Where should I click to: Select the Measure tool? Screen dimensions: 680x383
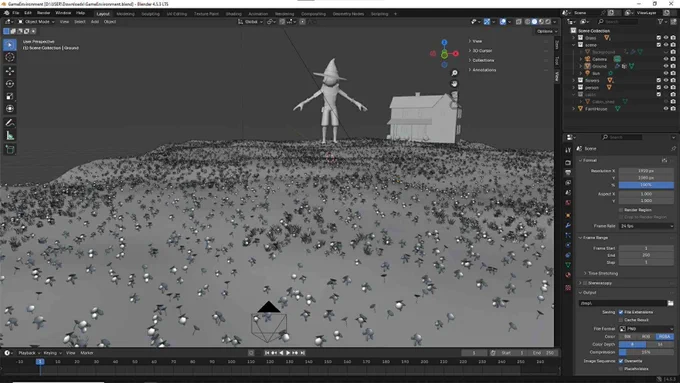10,136
